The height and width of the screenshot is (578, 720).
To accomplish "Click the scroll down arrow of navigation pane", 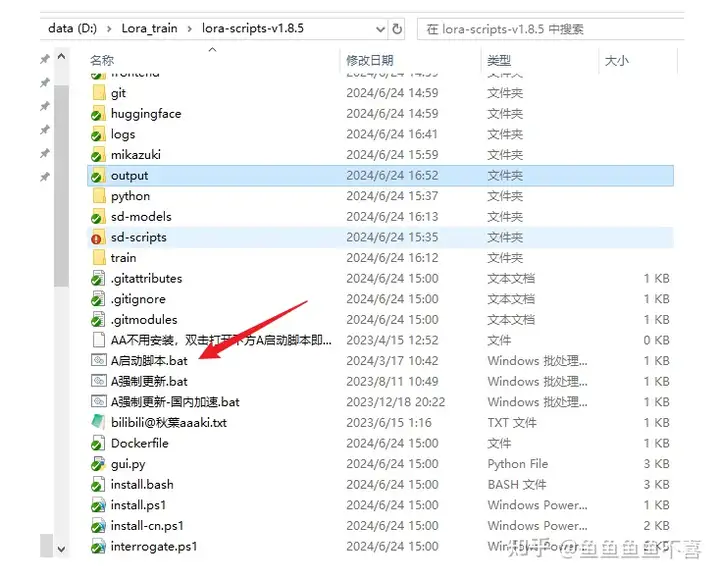I will (x=62, y=548).
